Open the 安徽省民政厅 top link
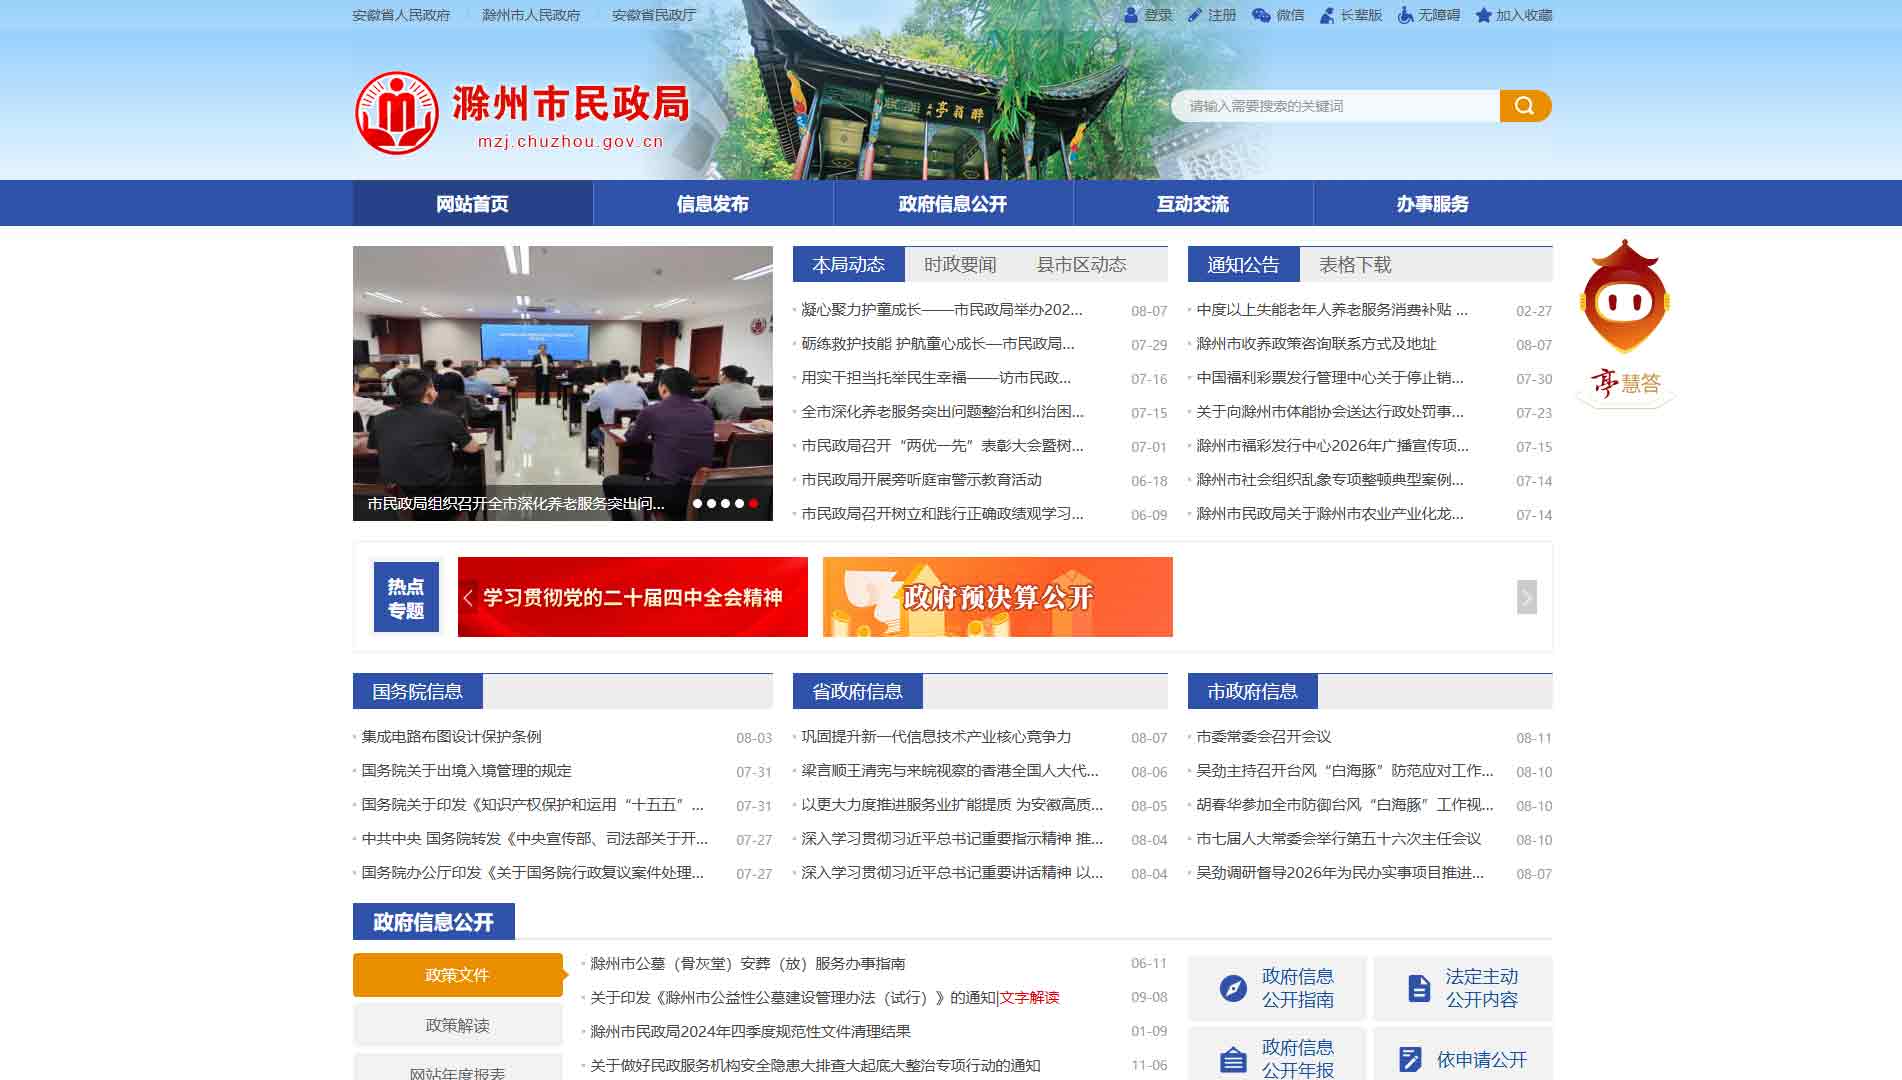The height and width of the screenshot is (1080, 1902). 654,15
